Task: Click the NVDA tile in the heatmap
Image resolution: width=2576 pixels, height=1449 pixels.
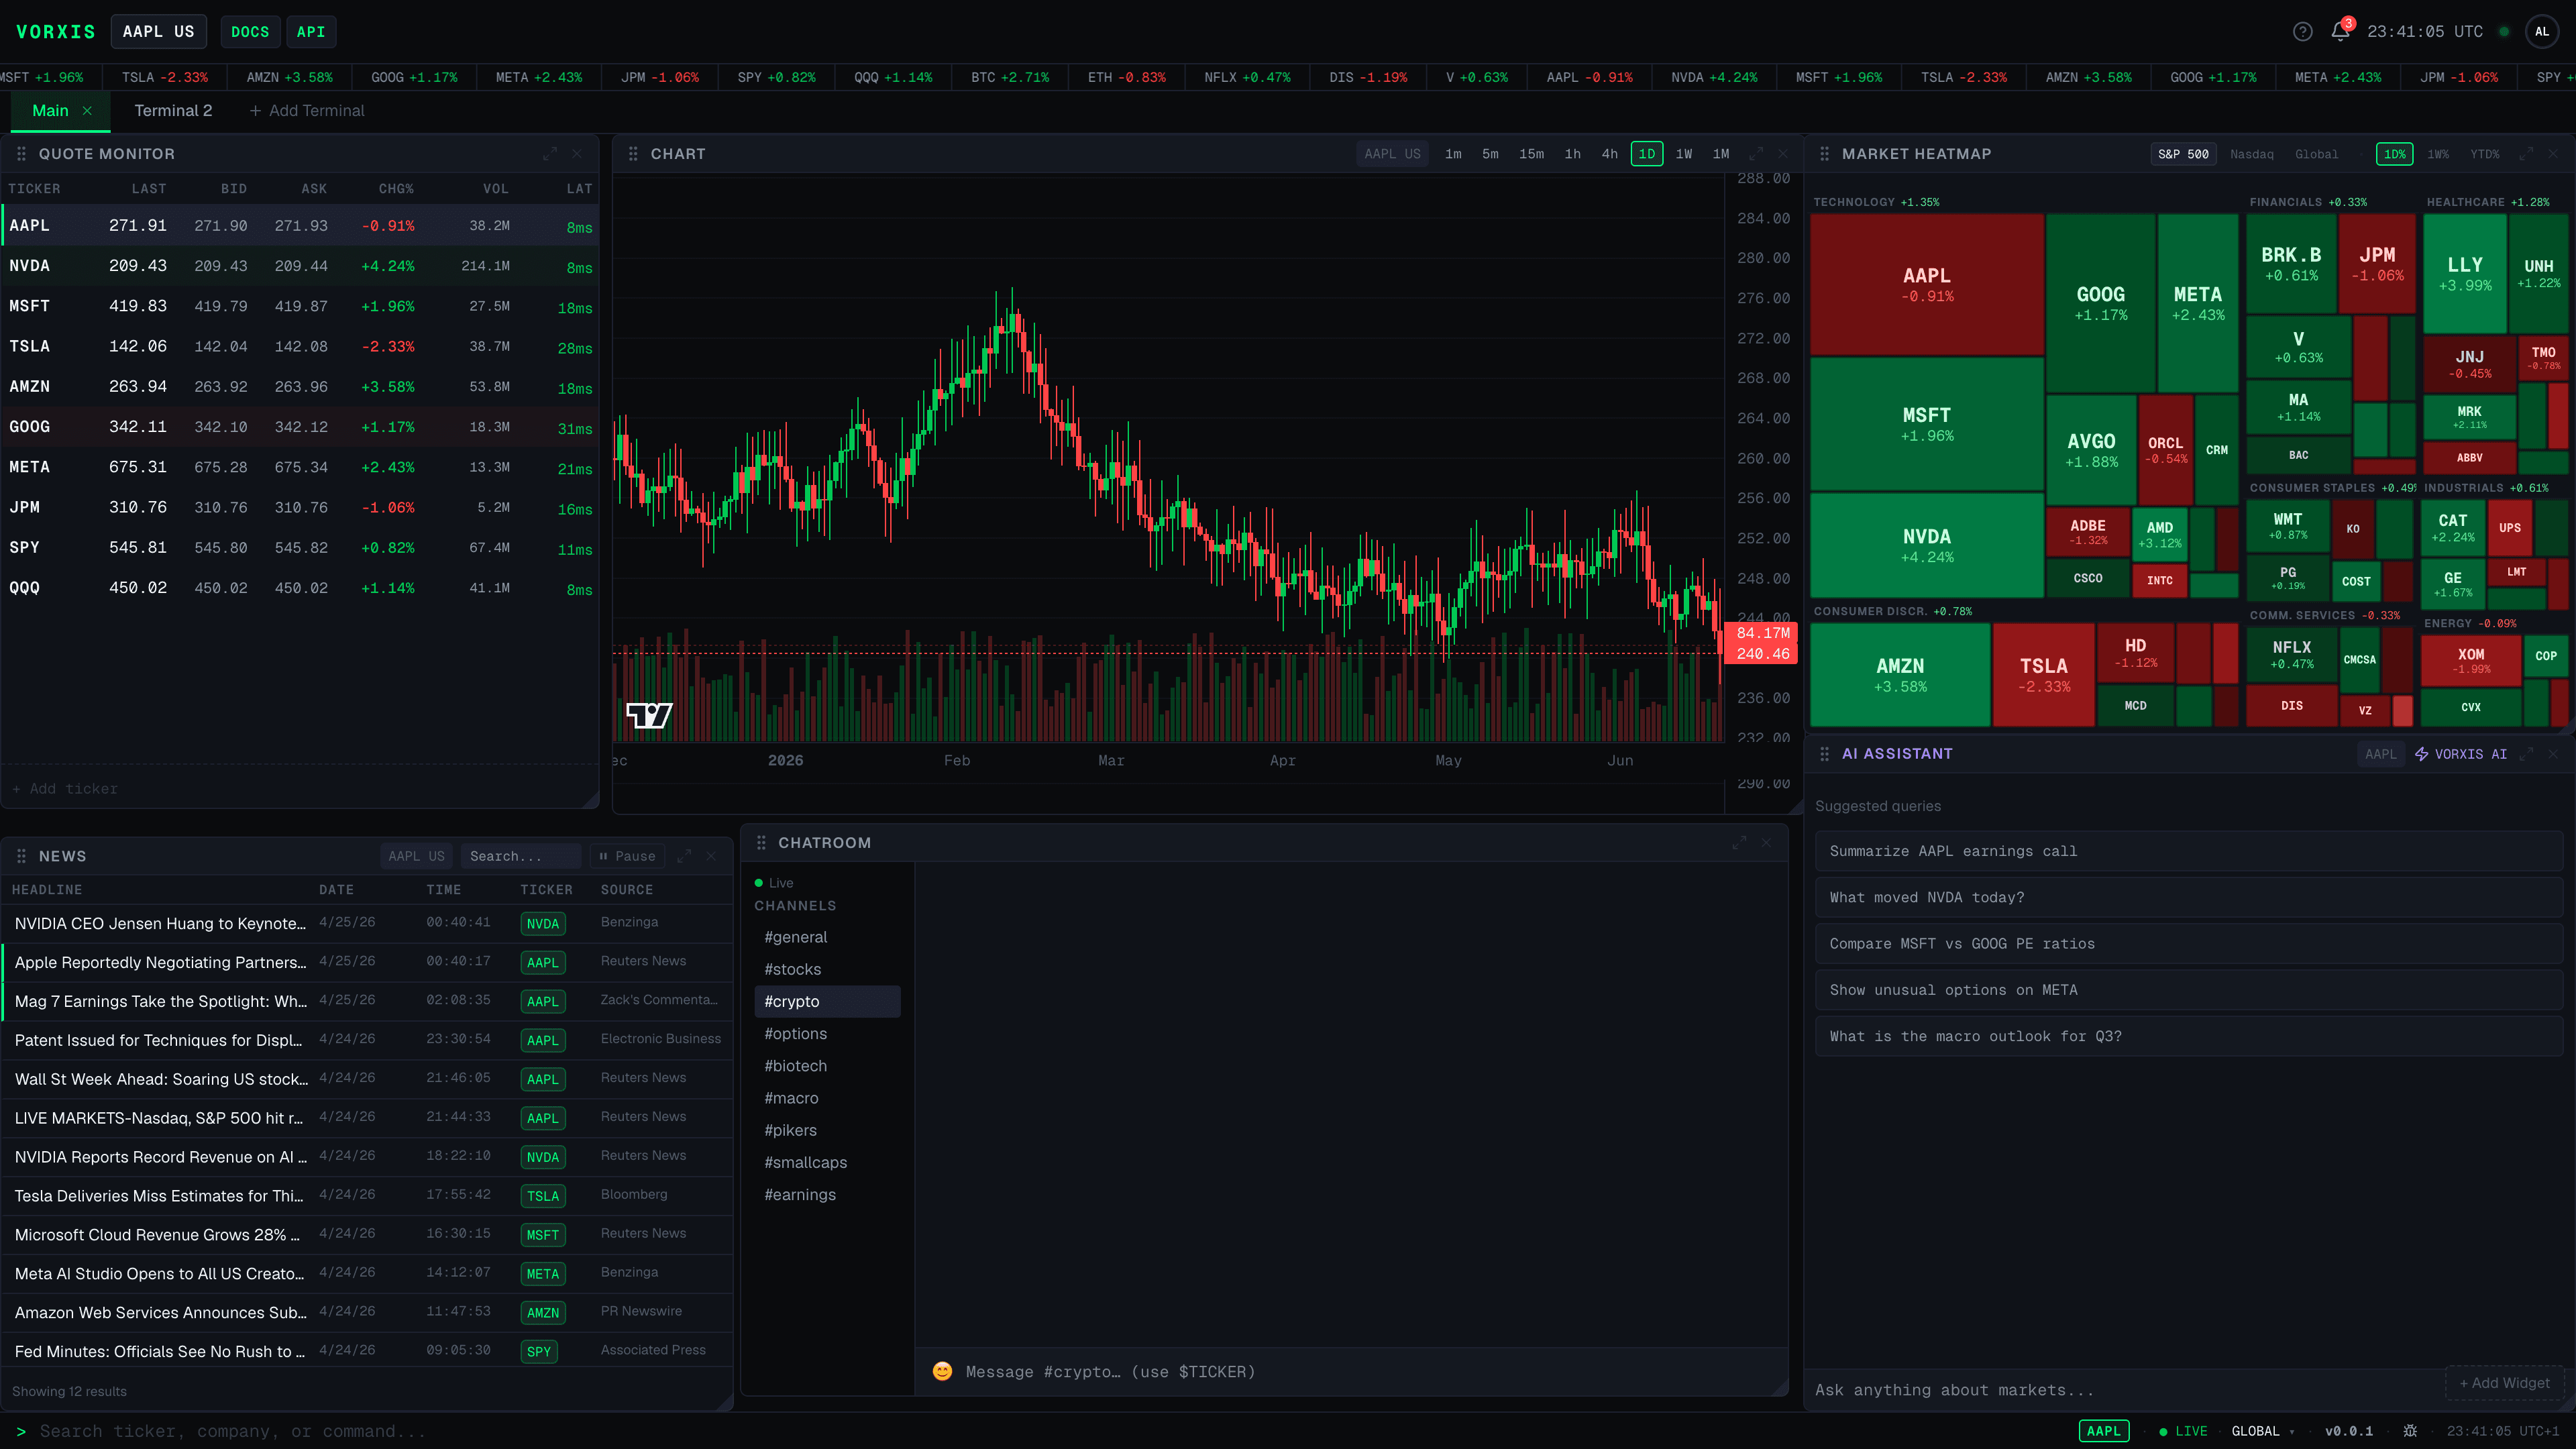Action: point(1926,545)
